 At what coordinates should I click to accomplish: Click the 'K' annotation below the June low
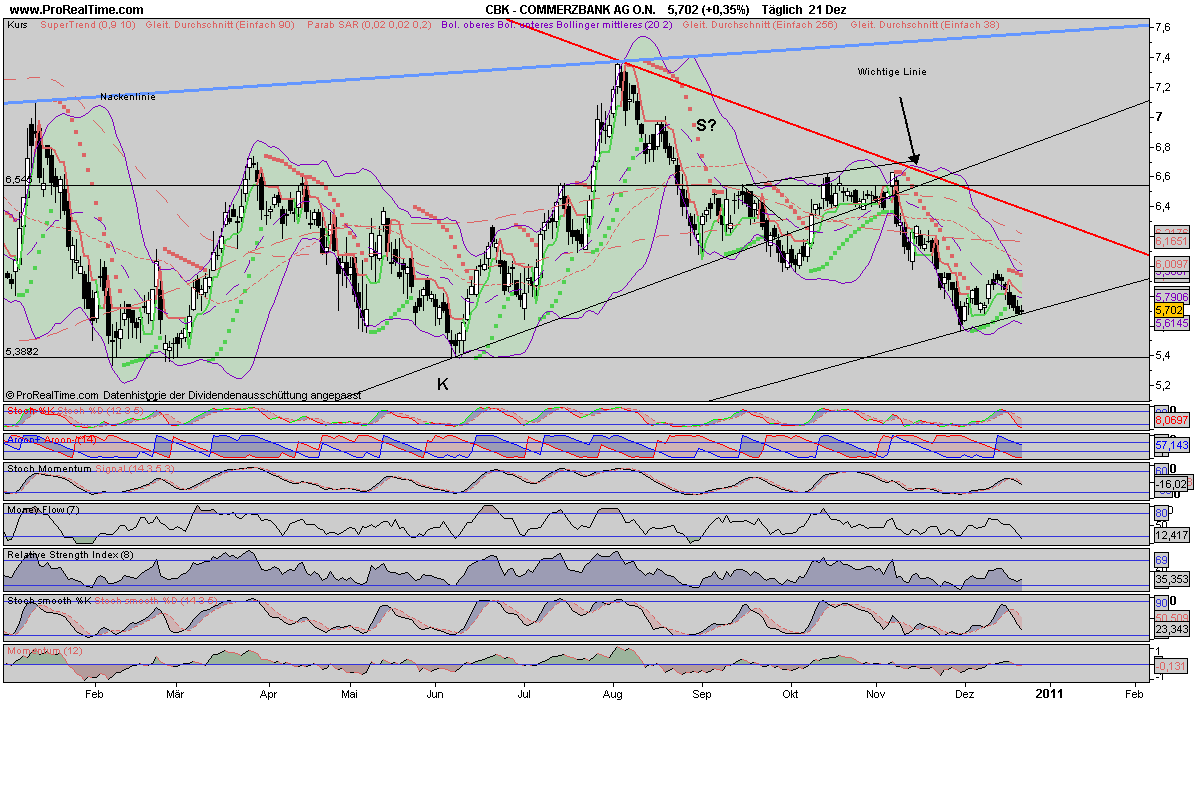tap(442, 383)
